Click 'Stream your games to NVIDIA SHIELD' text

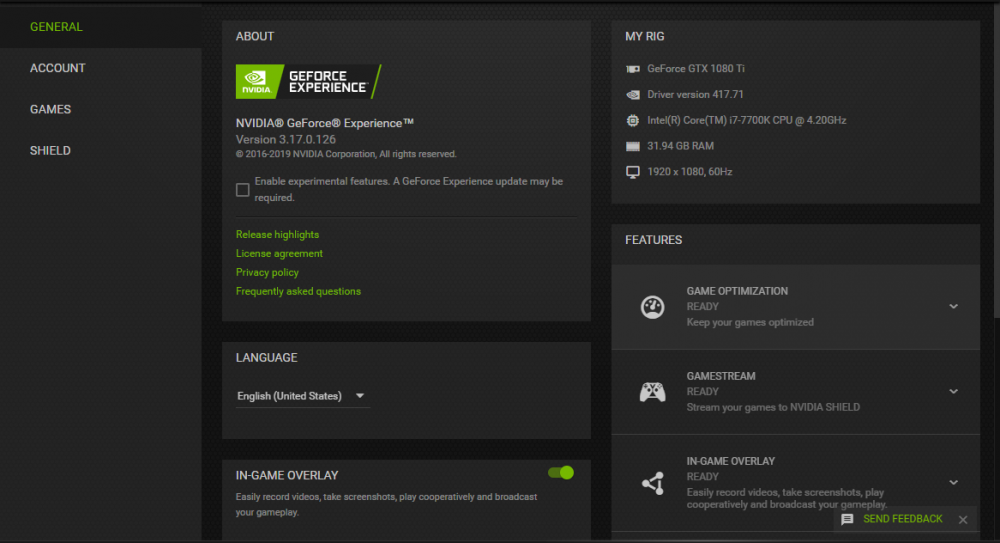point(773,407)
